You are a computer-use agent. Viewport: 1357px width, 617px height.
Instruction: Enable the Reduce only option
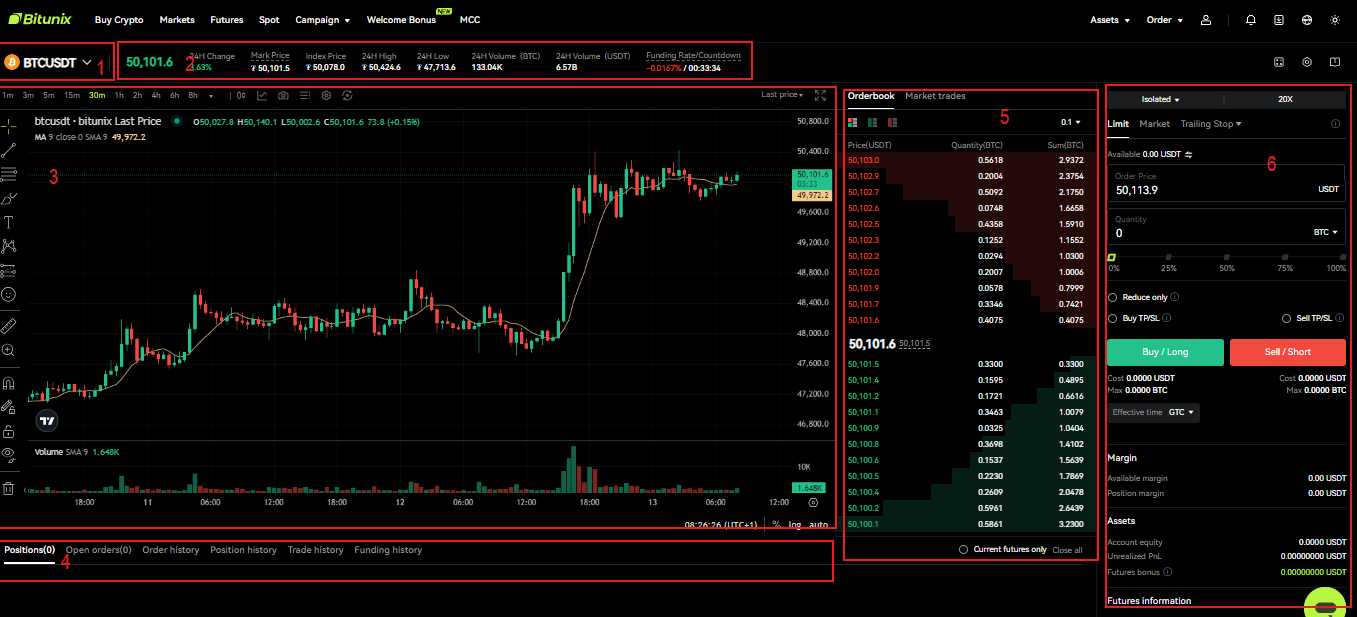[x=1113, y=297]
